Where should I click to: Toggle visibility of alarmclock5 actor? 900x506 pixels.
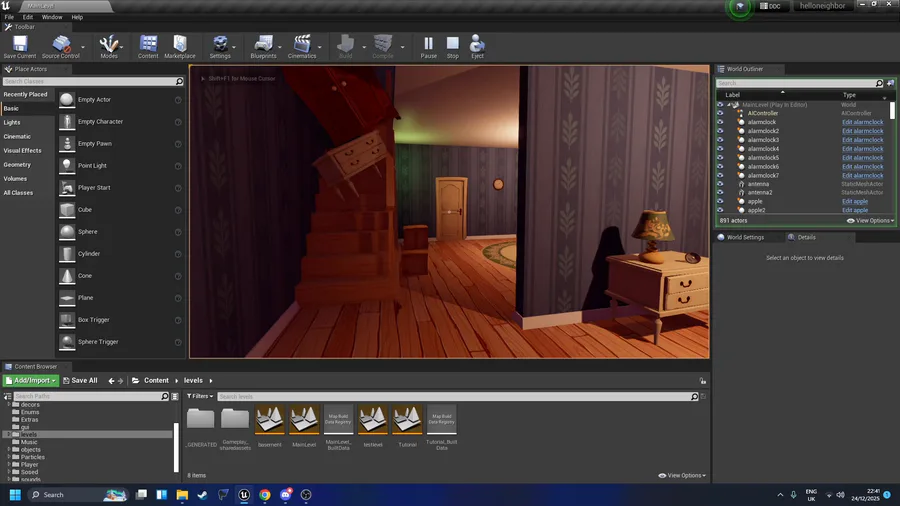pyautogui.click(x=720, y=158)
